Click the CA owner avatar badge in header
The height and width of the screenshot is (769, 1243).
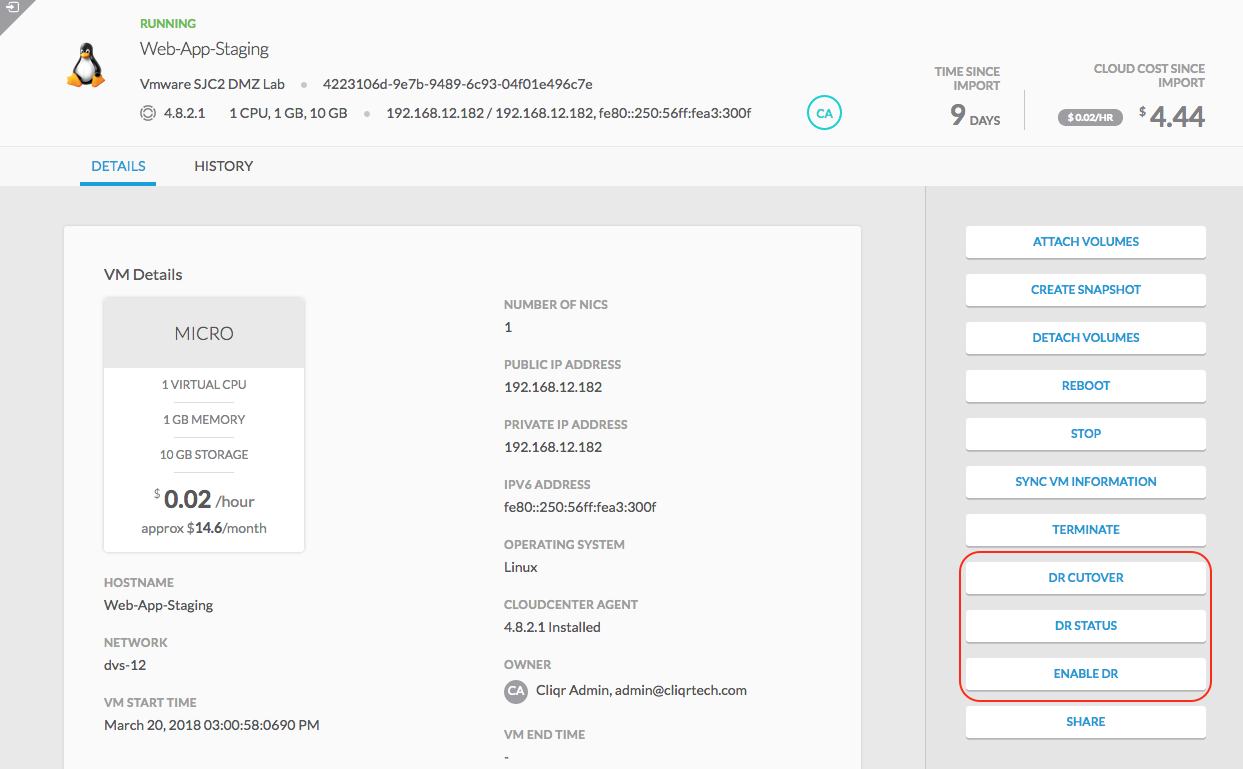824,114
